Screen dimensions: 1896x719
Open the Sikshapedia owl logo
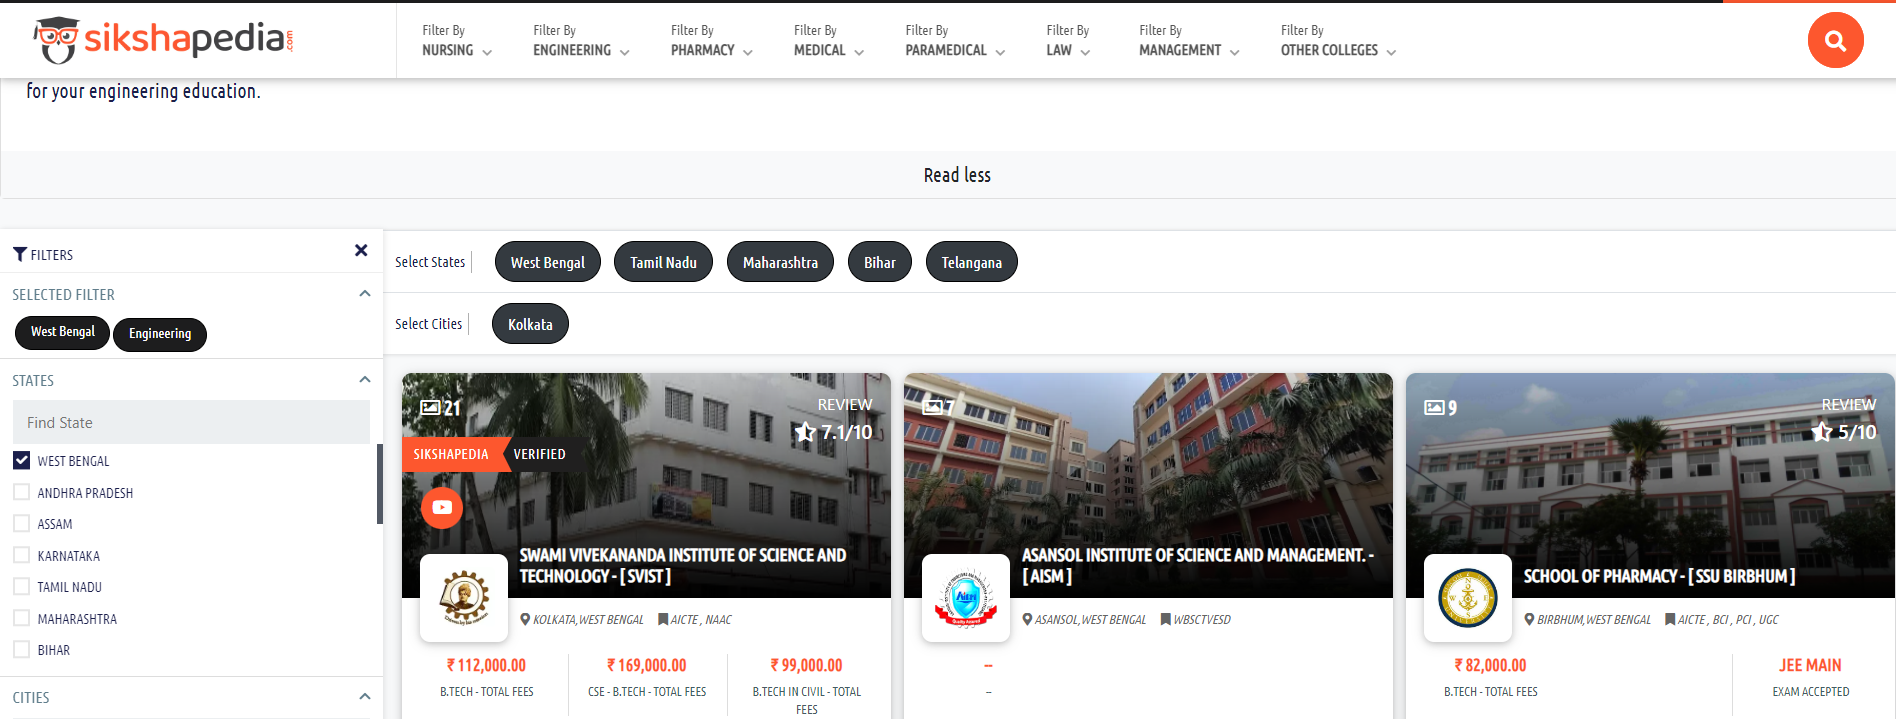point(163,40)
